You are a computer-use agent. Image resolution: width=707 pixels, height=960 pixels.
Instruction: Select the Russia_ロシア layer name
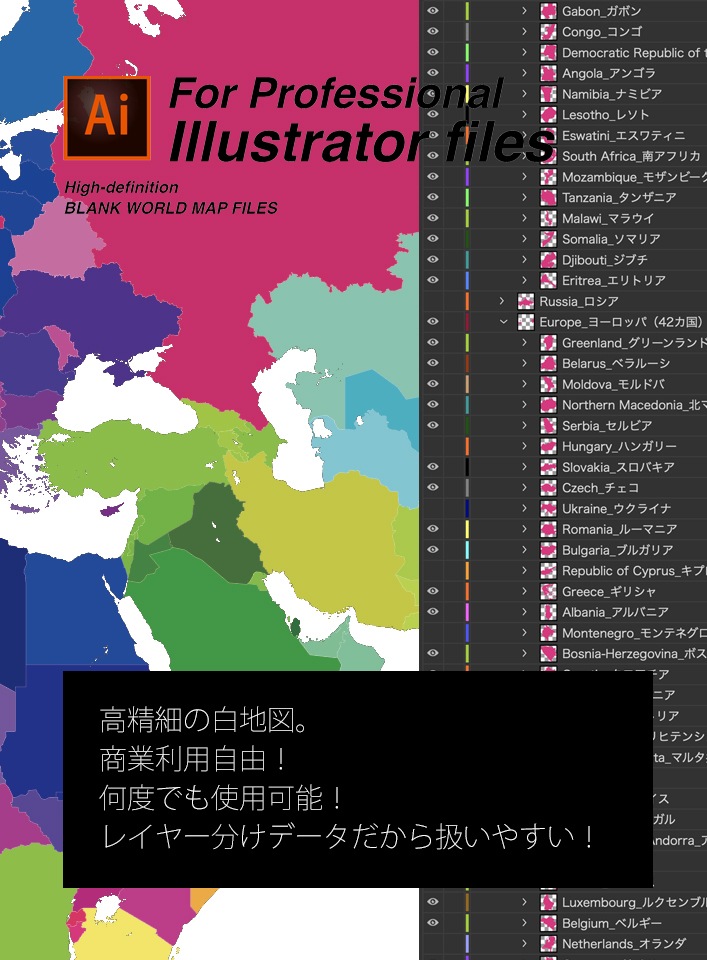pyautogui.click(x=579, y=301)
